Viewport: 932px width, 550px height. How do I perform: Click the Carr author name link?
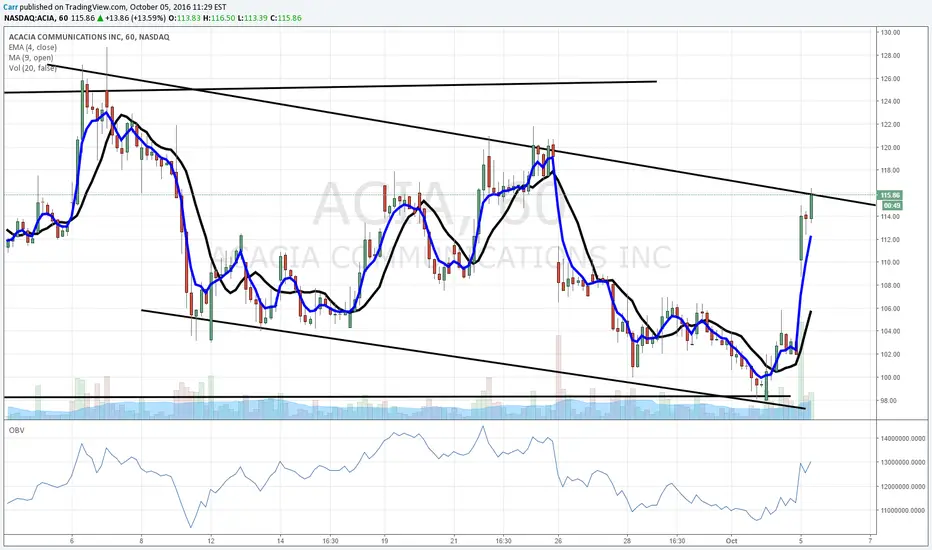10,7
